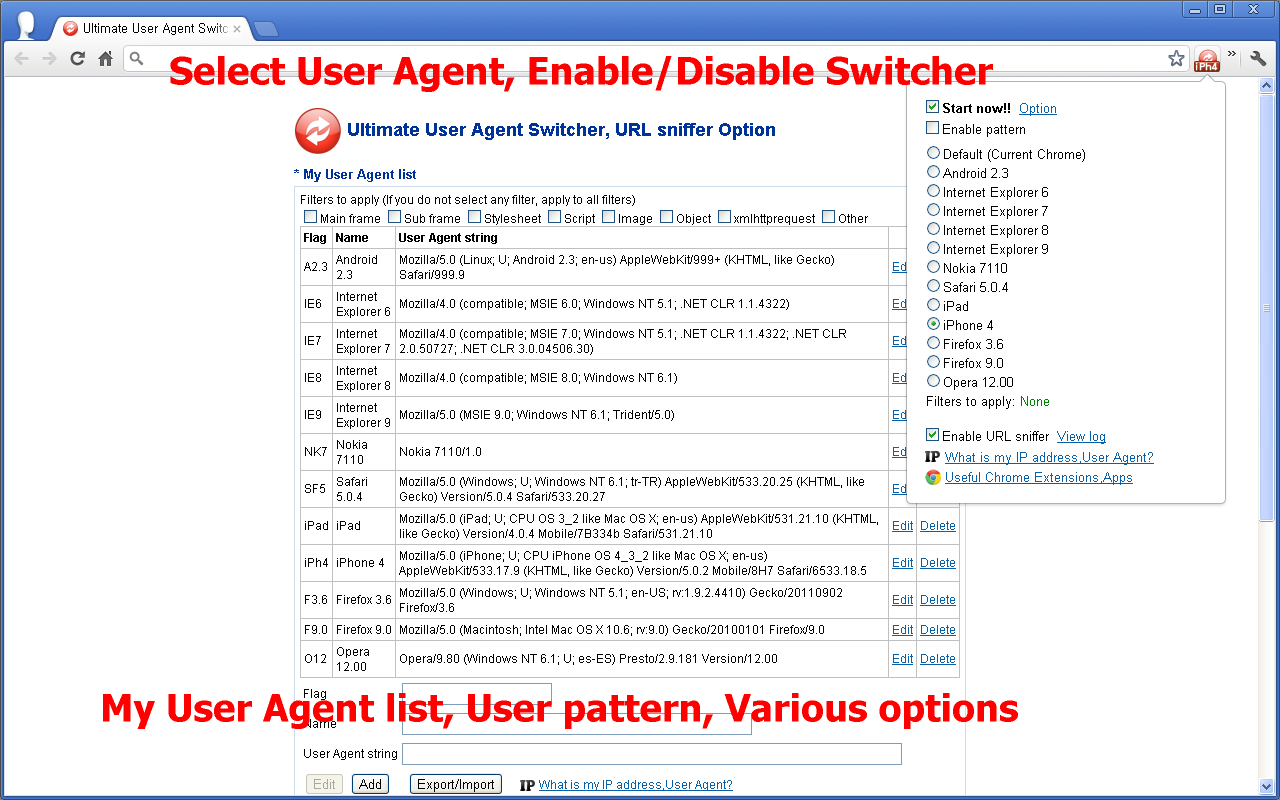Image resolution: width=1280 pixels, height=800 pixels.
Task: Select Firefox 9.0 user agent
Action: coord(934,362)
